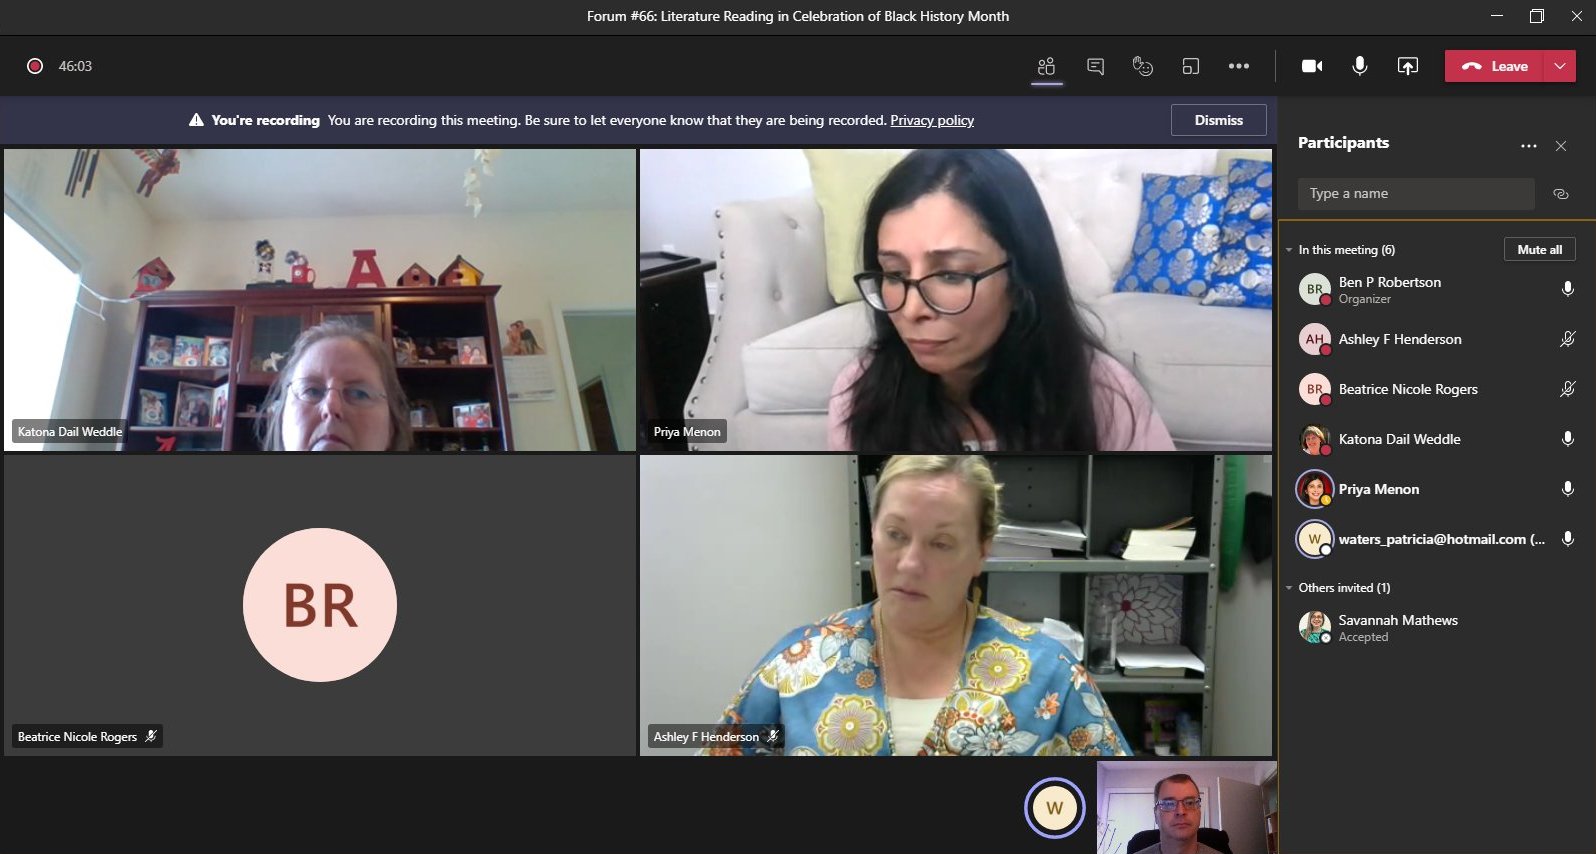This screenshot has width=1596, height=854.
Task: Toggle Ben P Robertson's microphone icon
Action: (x=1568, y=289)
